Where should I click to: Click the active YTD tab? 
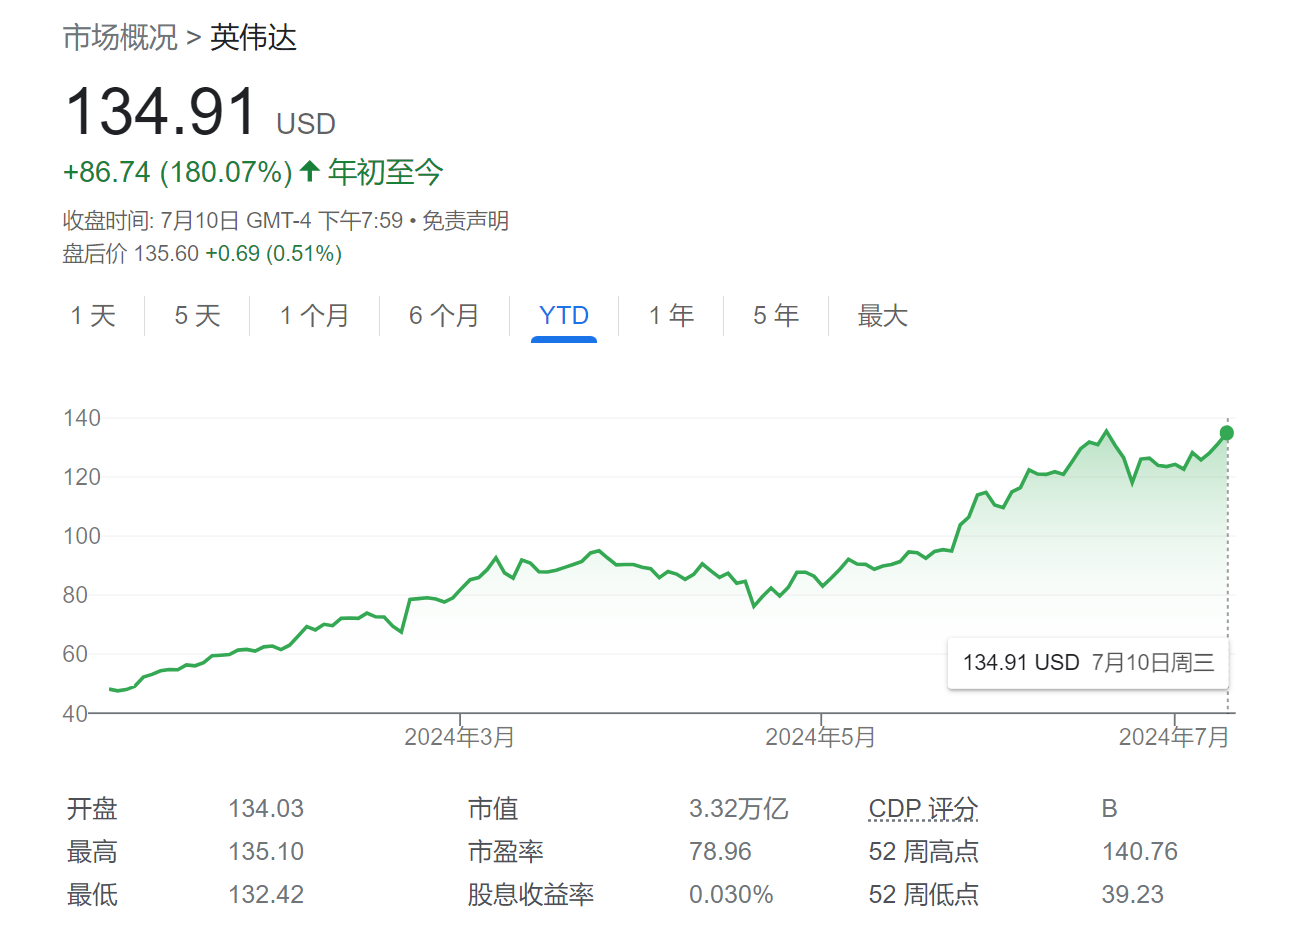[x=564, y=316]
